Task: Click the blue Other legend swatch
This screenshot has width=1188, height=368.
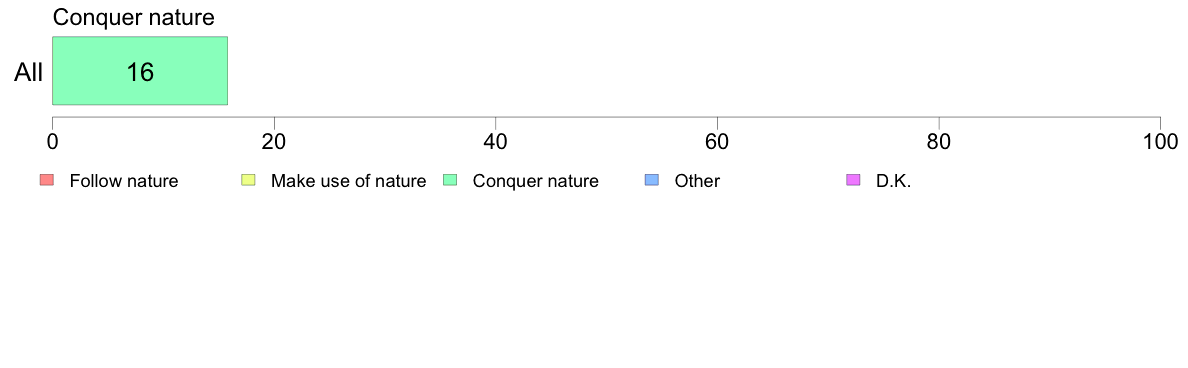Action: (652, 180)
